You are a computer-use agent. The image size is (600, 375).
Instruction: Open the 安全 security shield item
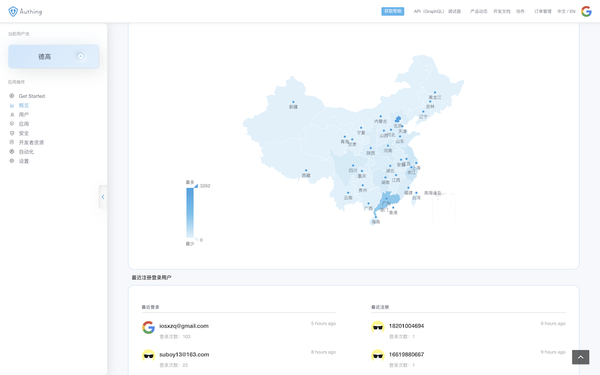pyautogui.click(x=12, y=133)
